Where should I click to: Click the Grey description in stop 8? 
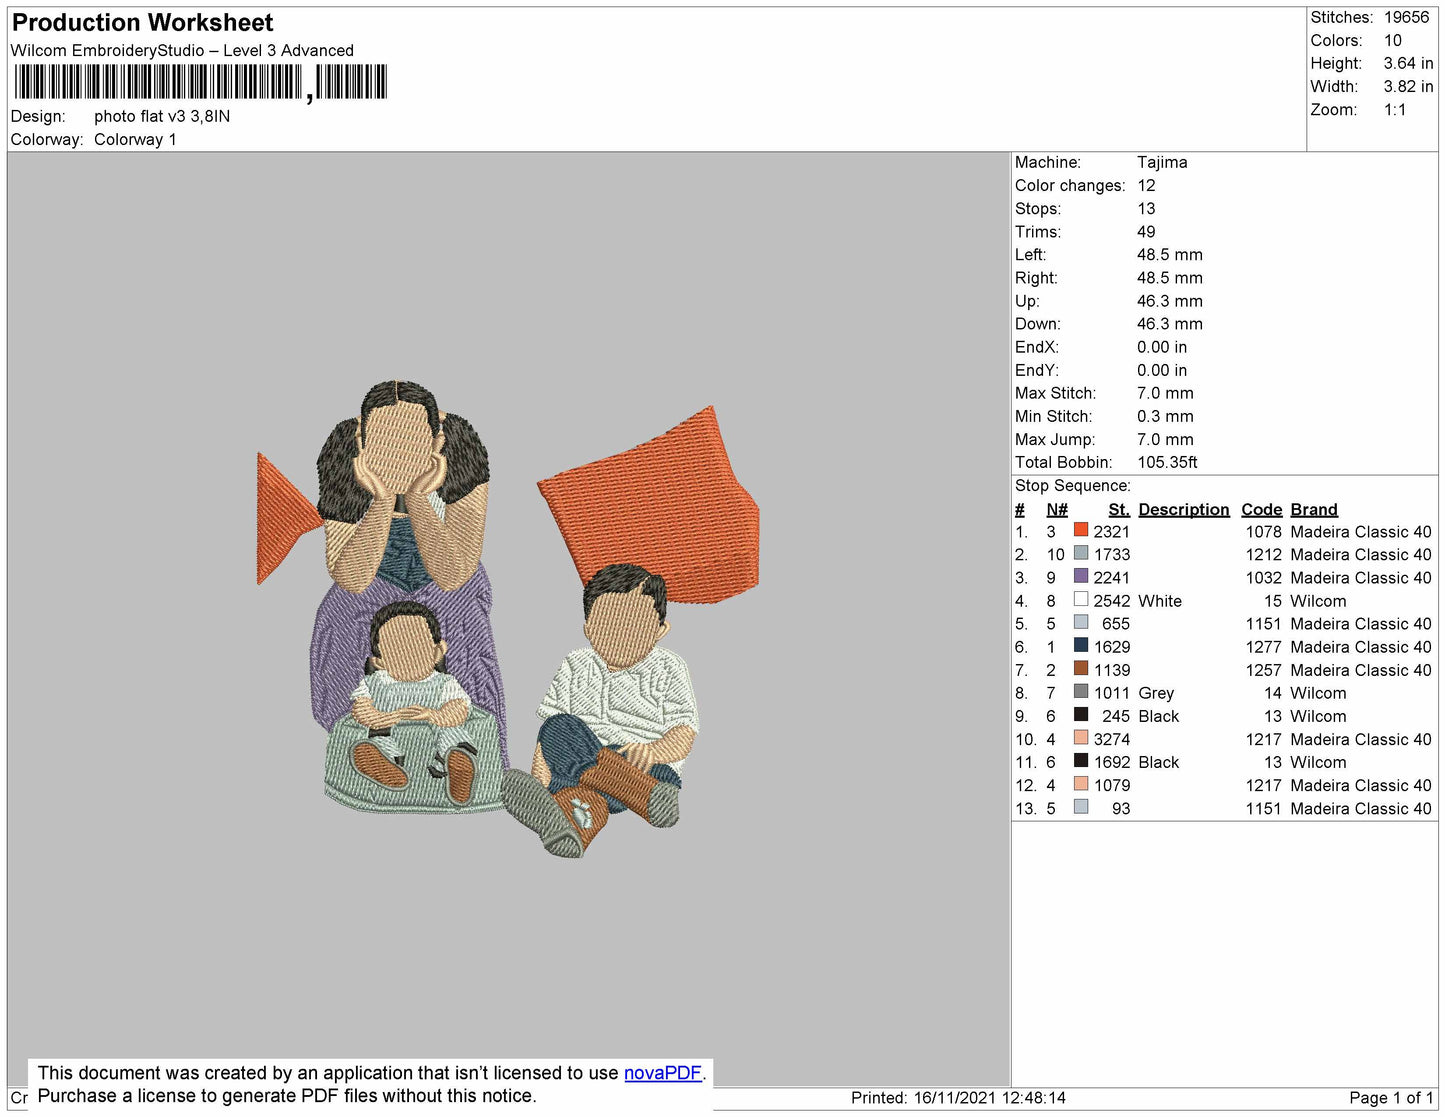point(1156,693)
